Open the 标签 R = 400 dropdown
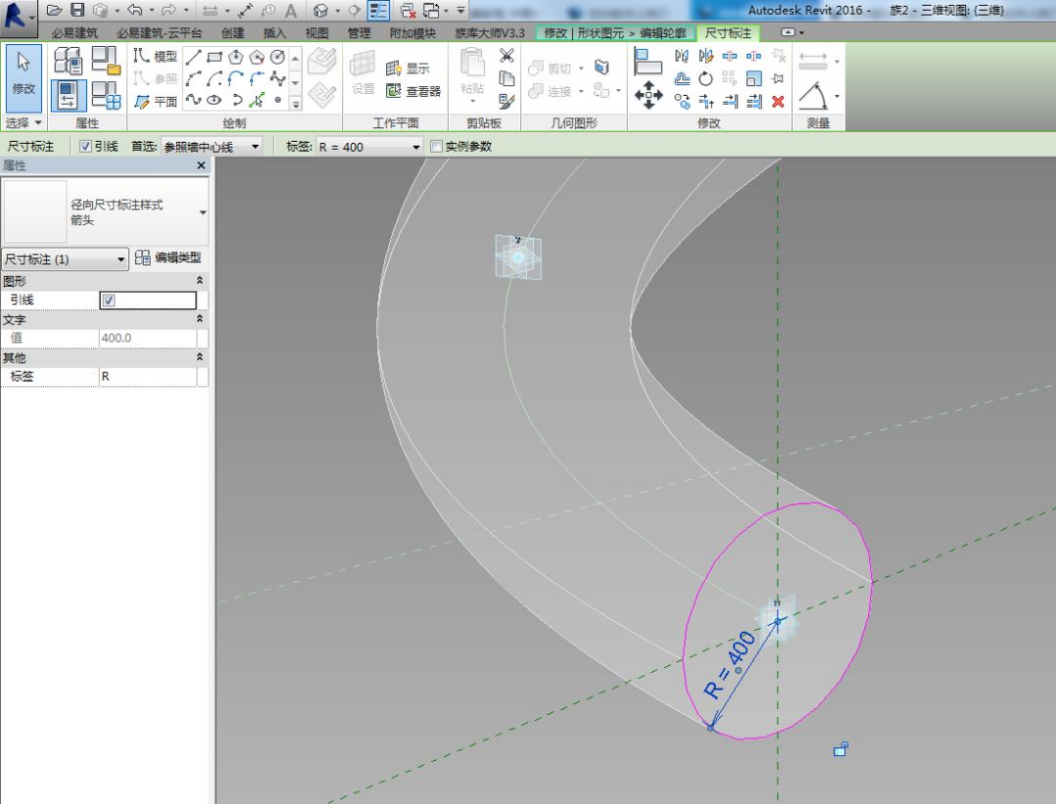The height and width of the screenshot is (804, 1056). tap(417, 147)
